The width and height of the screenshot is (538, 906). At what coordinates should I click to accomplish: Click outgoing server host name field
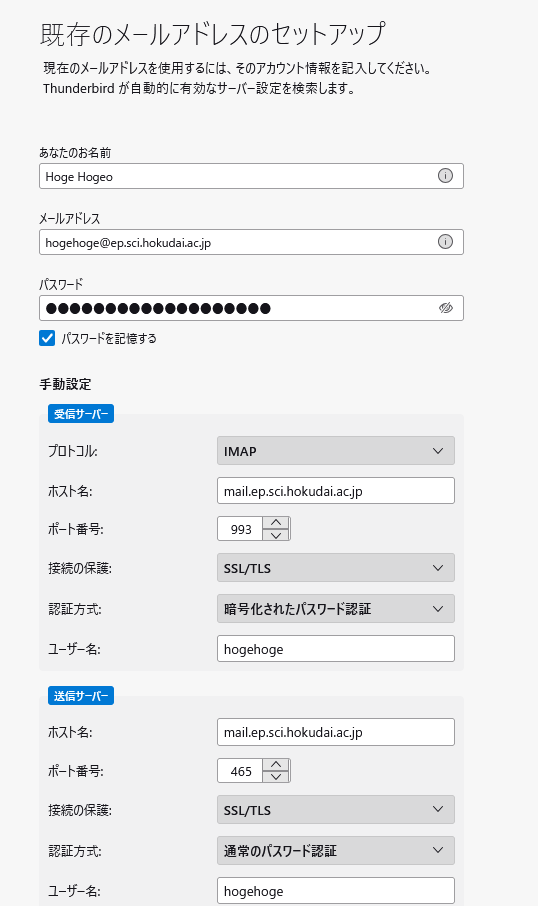point(336,732)
